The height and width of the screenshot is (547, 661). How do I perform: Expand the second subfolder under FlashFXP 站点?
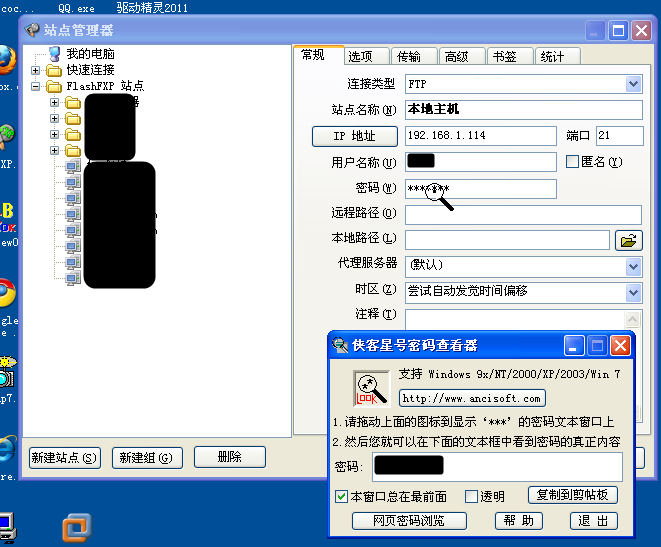point(54,118)
